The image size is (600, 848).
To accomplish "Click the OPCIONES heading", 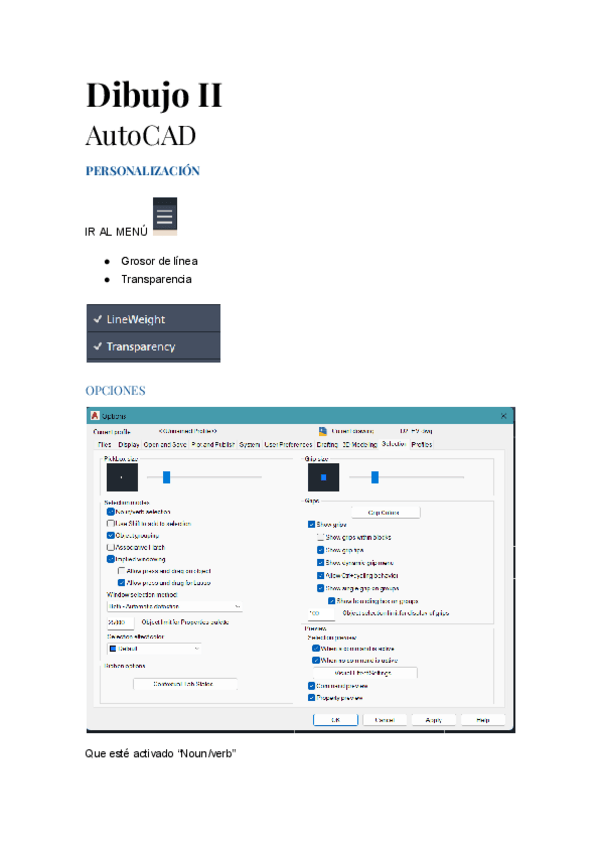I will [x=115, y=391].
